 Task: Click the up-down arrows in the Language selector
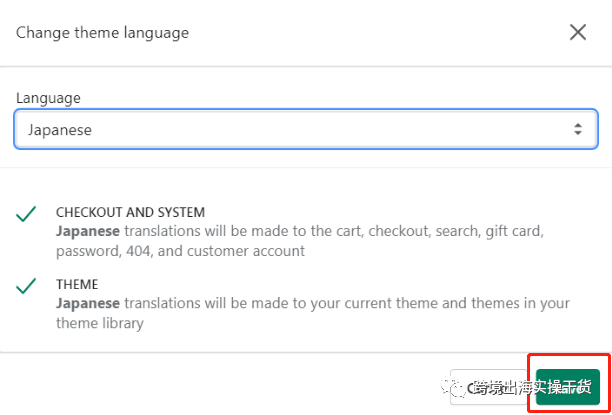(578, 129)
